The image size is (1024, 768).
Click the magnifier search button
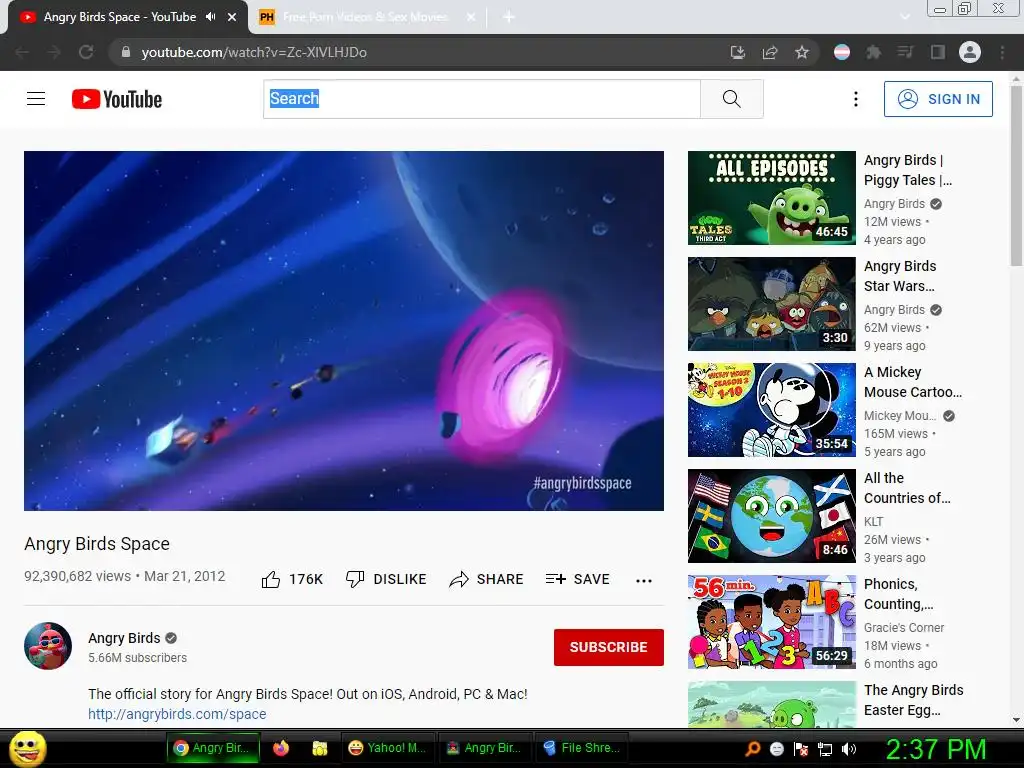[731, 99]
